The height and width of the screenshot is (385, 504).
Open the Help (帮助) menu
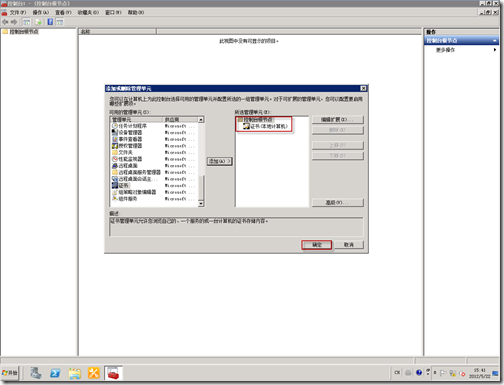point(136,12)
